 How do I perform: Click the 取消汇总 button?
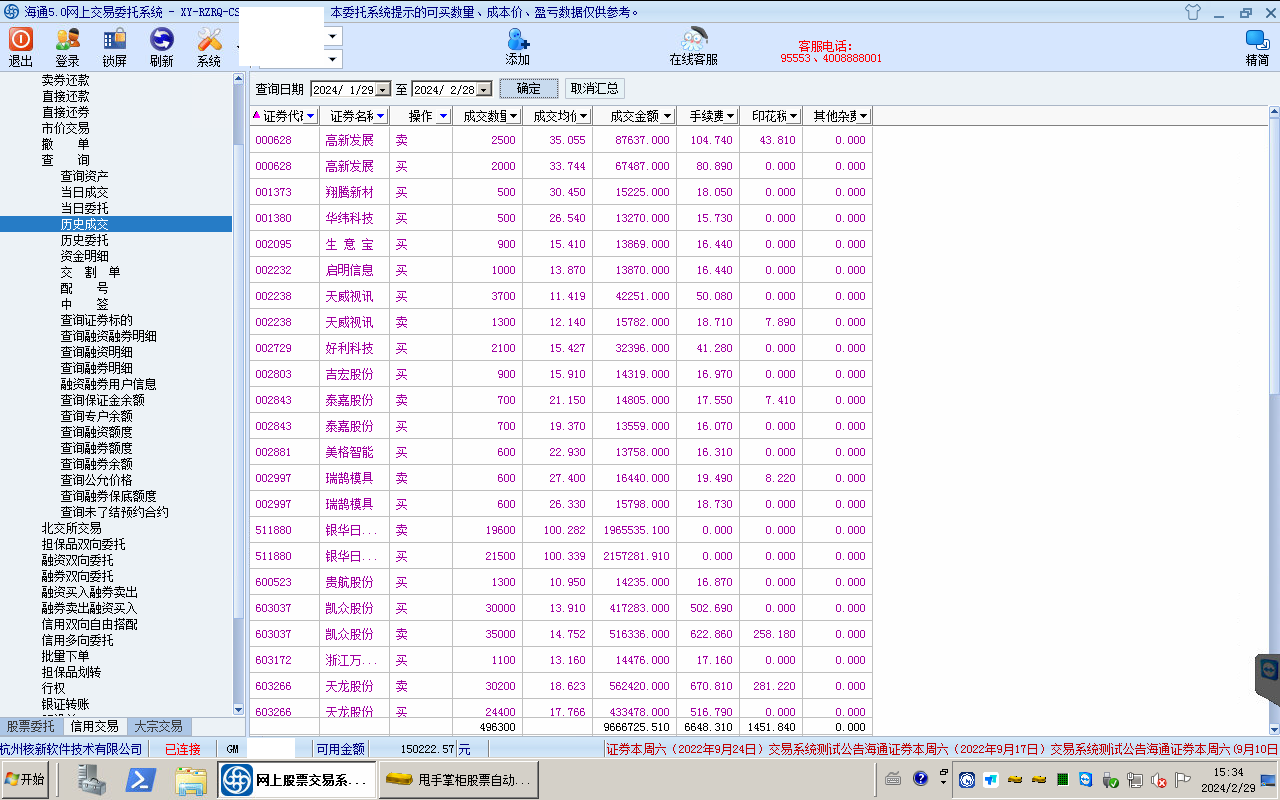coord(594,89)
